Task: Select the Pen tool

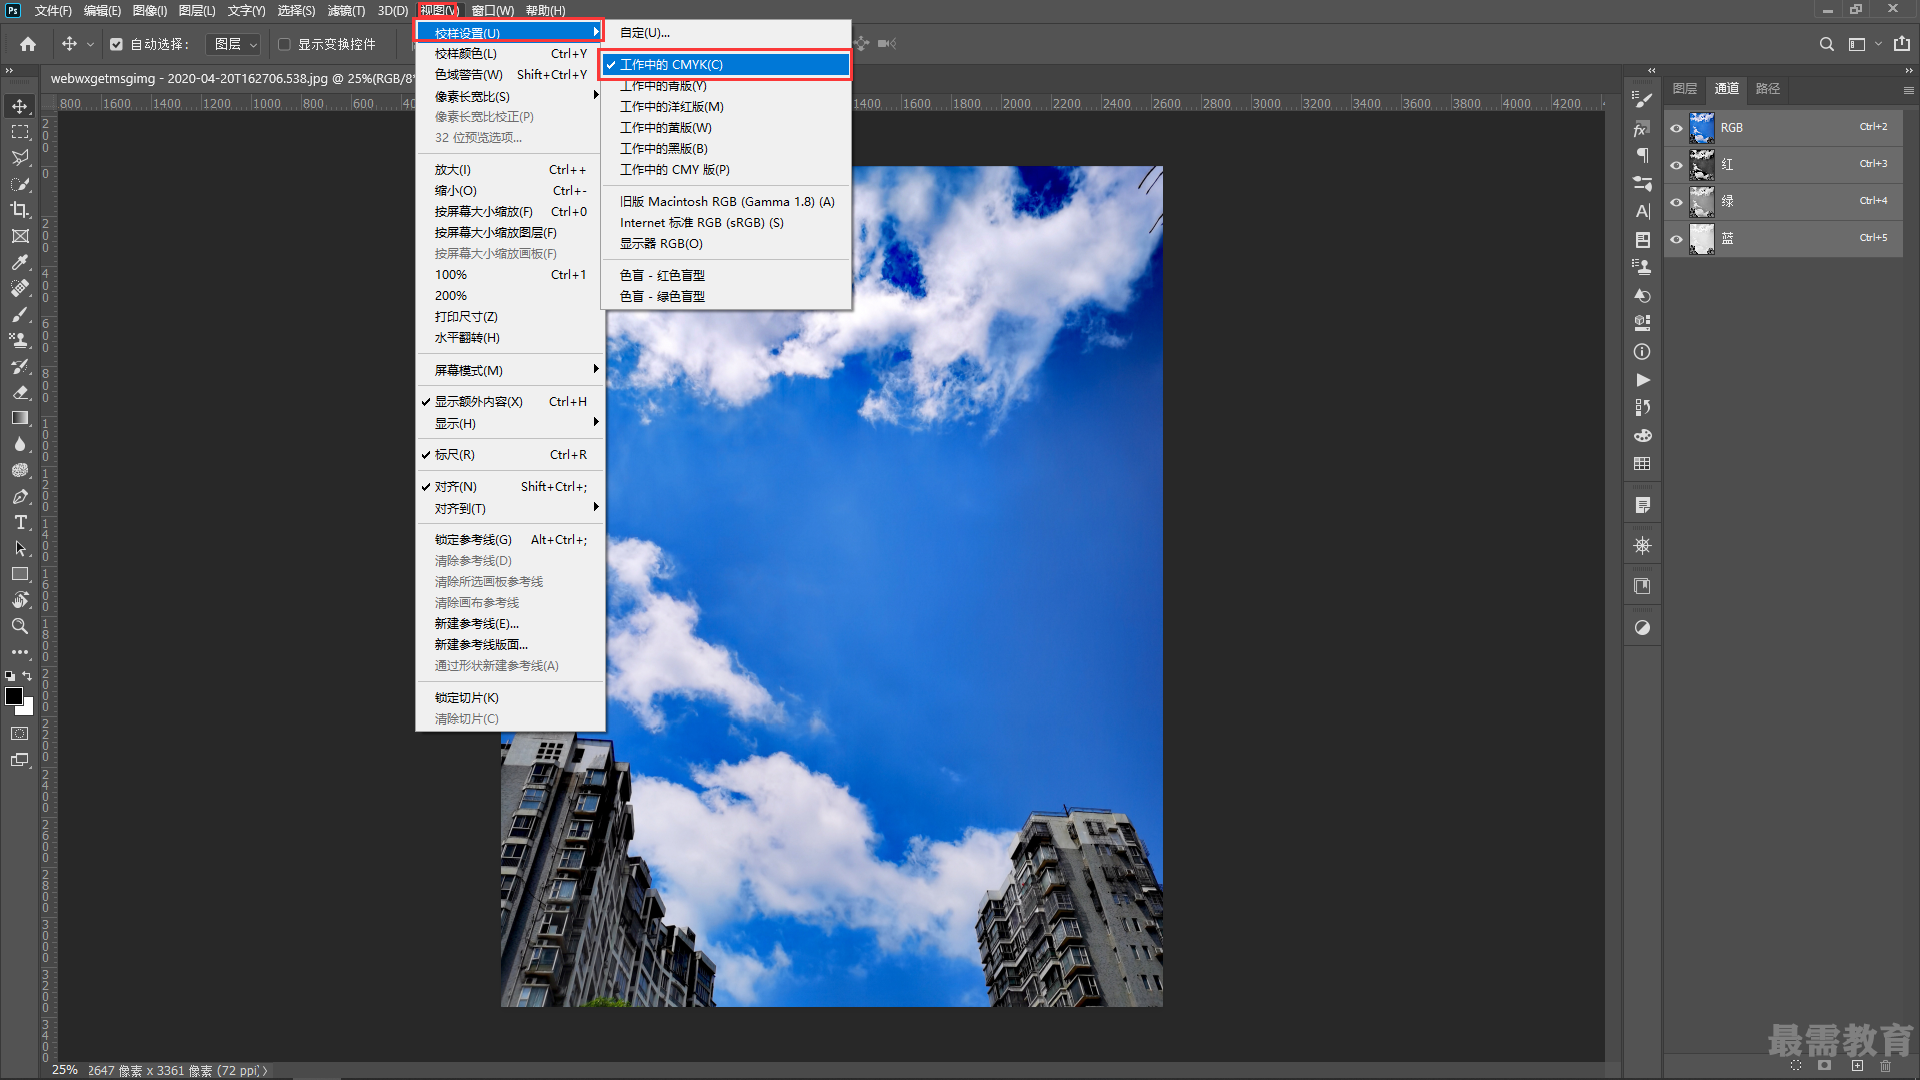Action: coord(20,496)
